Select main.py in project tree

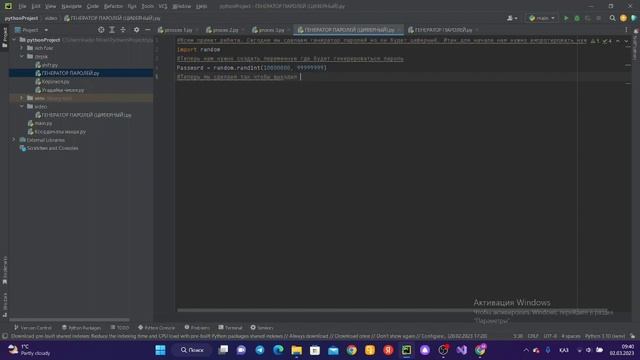point(40,123)
